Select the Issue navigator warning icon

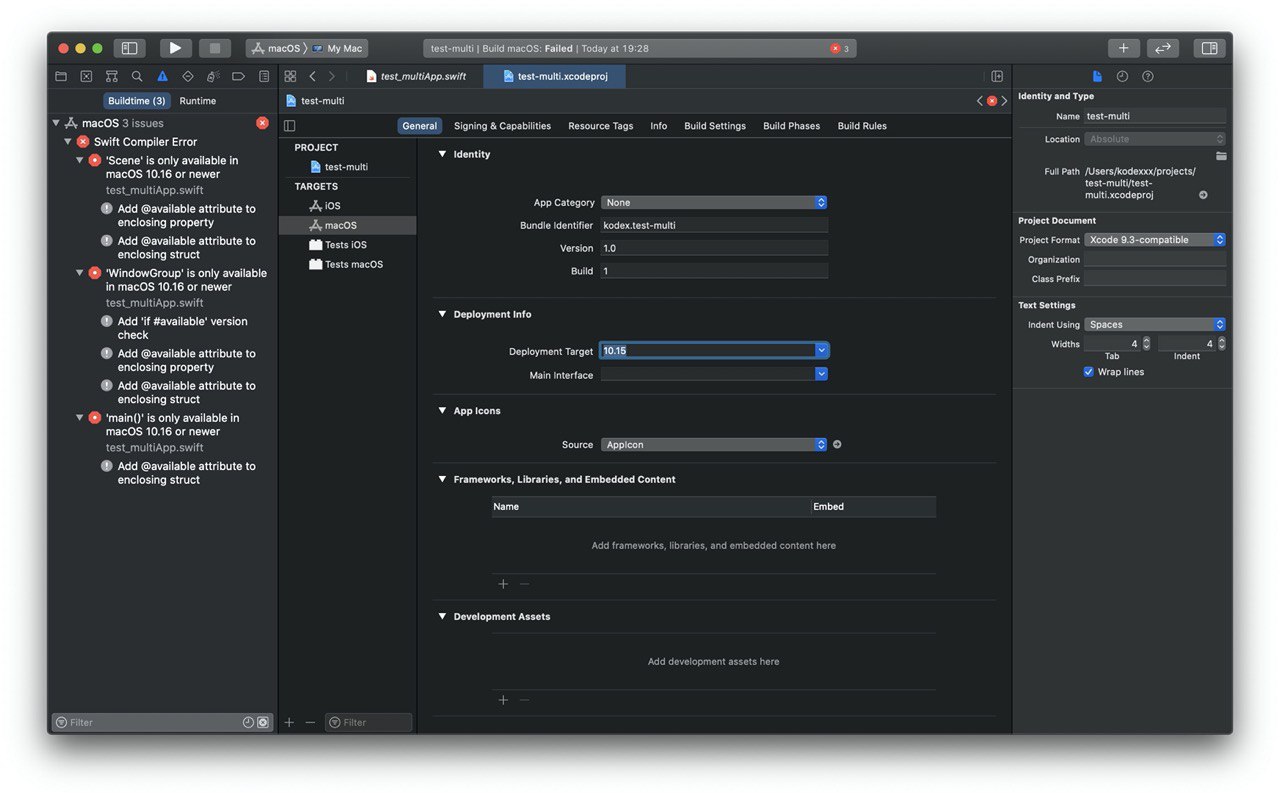pos(162,76)
